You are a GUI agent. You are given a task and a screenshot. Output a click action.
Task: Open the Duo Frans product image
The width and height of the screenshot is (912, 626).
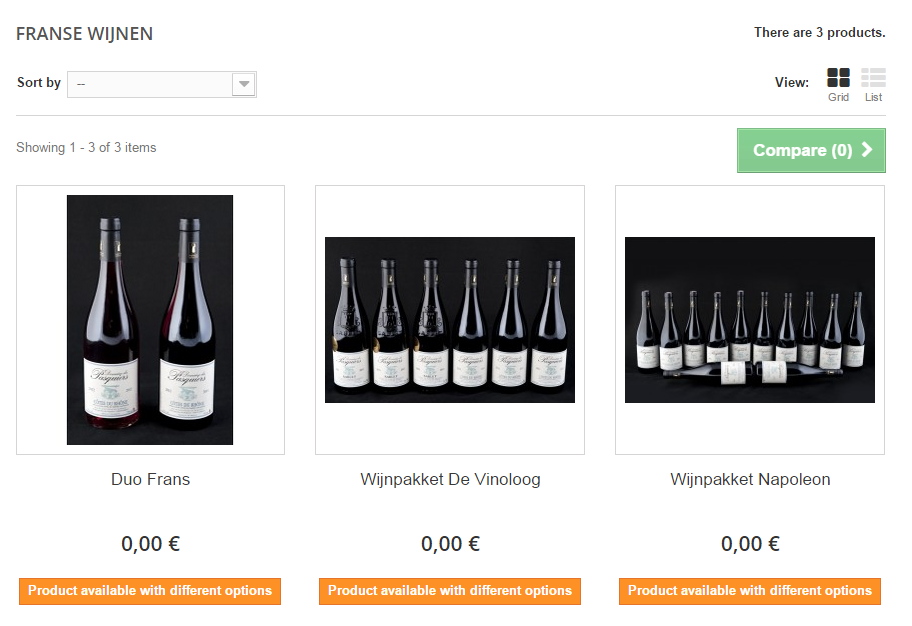[150, 320]
